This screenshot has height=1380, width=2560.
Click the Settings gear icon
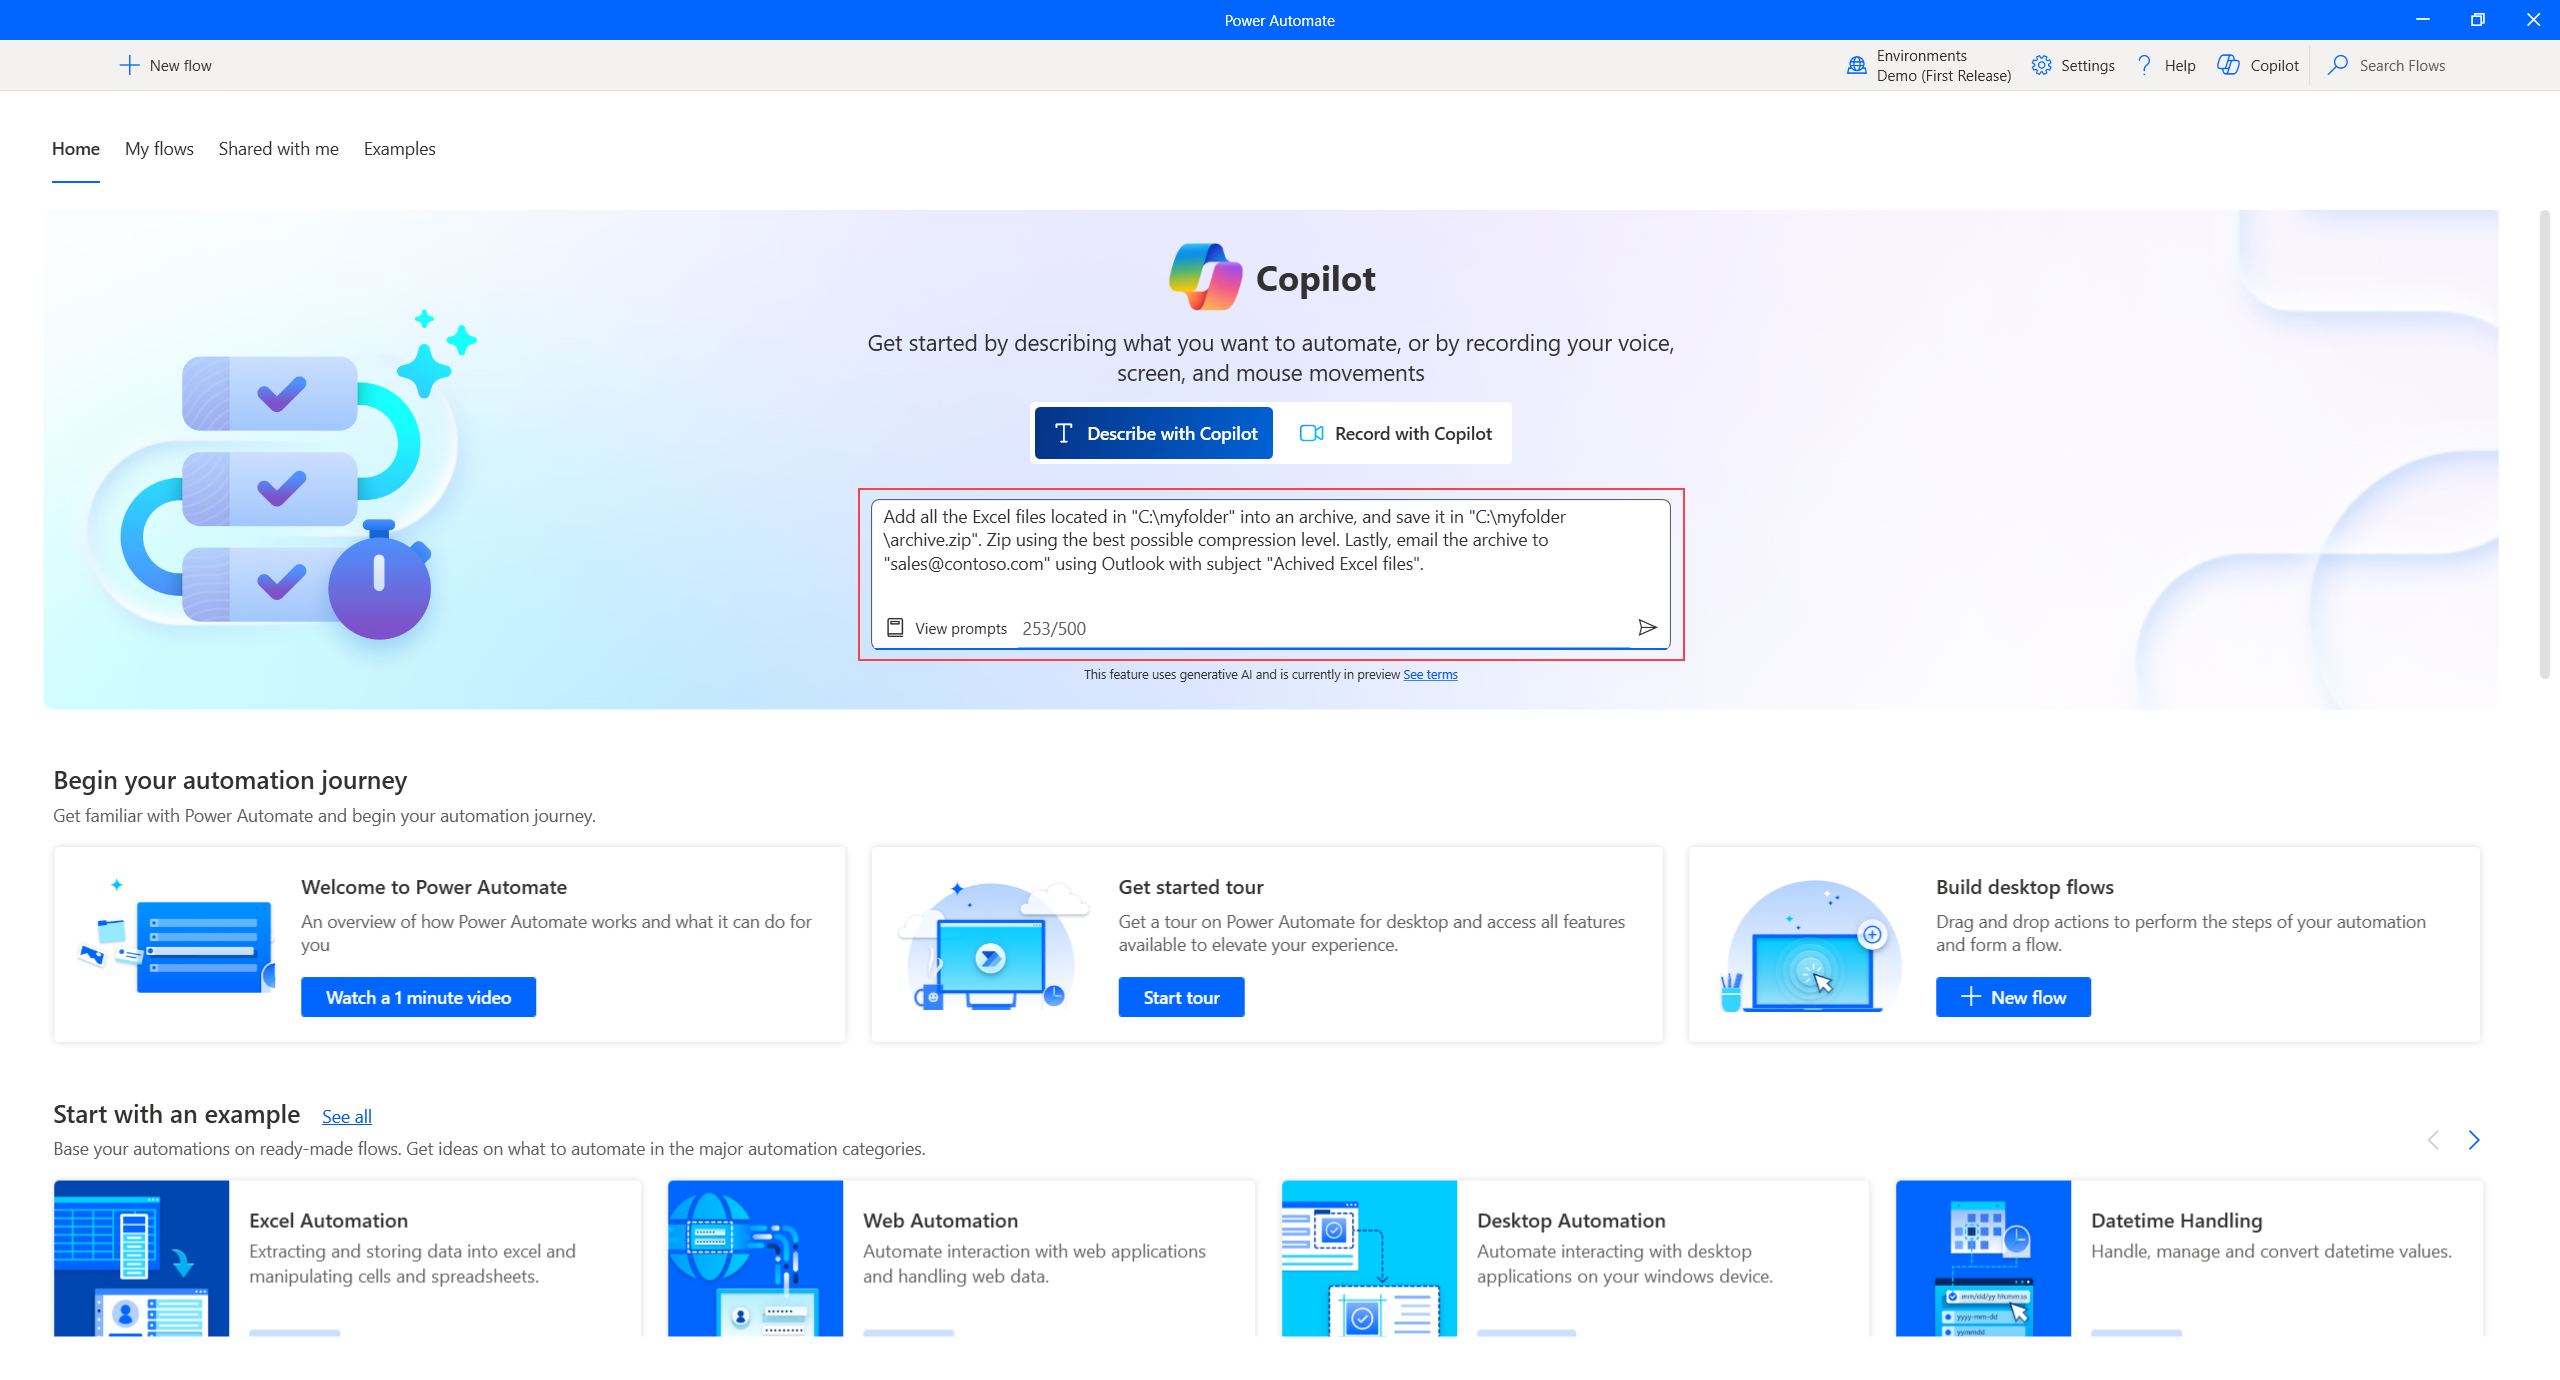coord(2038,65)
